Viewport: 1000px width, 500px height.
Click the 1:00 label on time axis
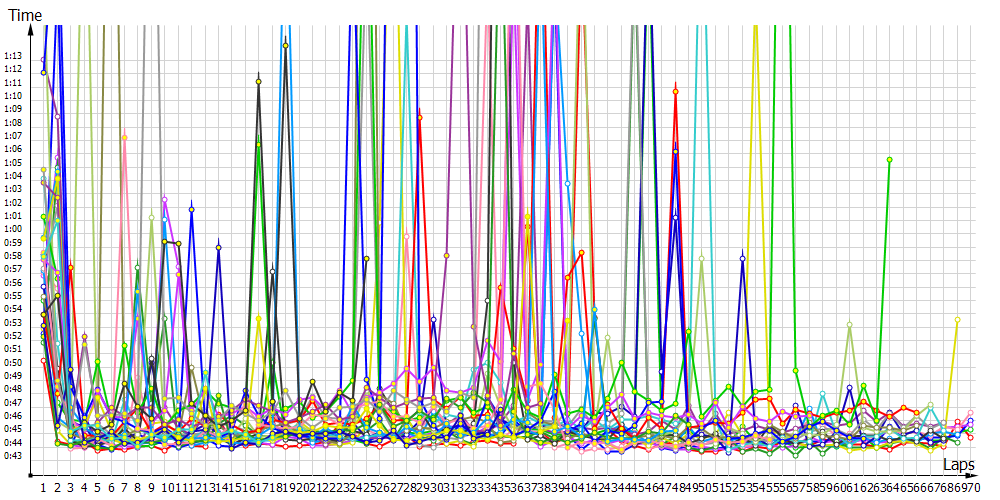(13, 229)
